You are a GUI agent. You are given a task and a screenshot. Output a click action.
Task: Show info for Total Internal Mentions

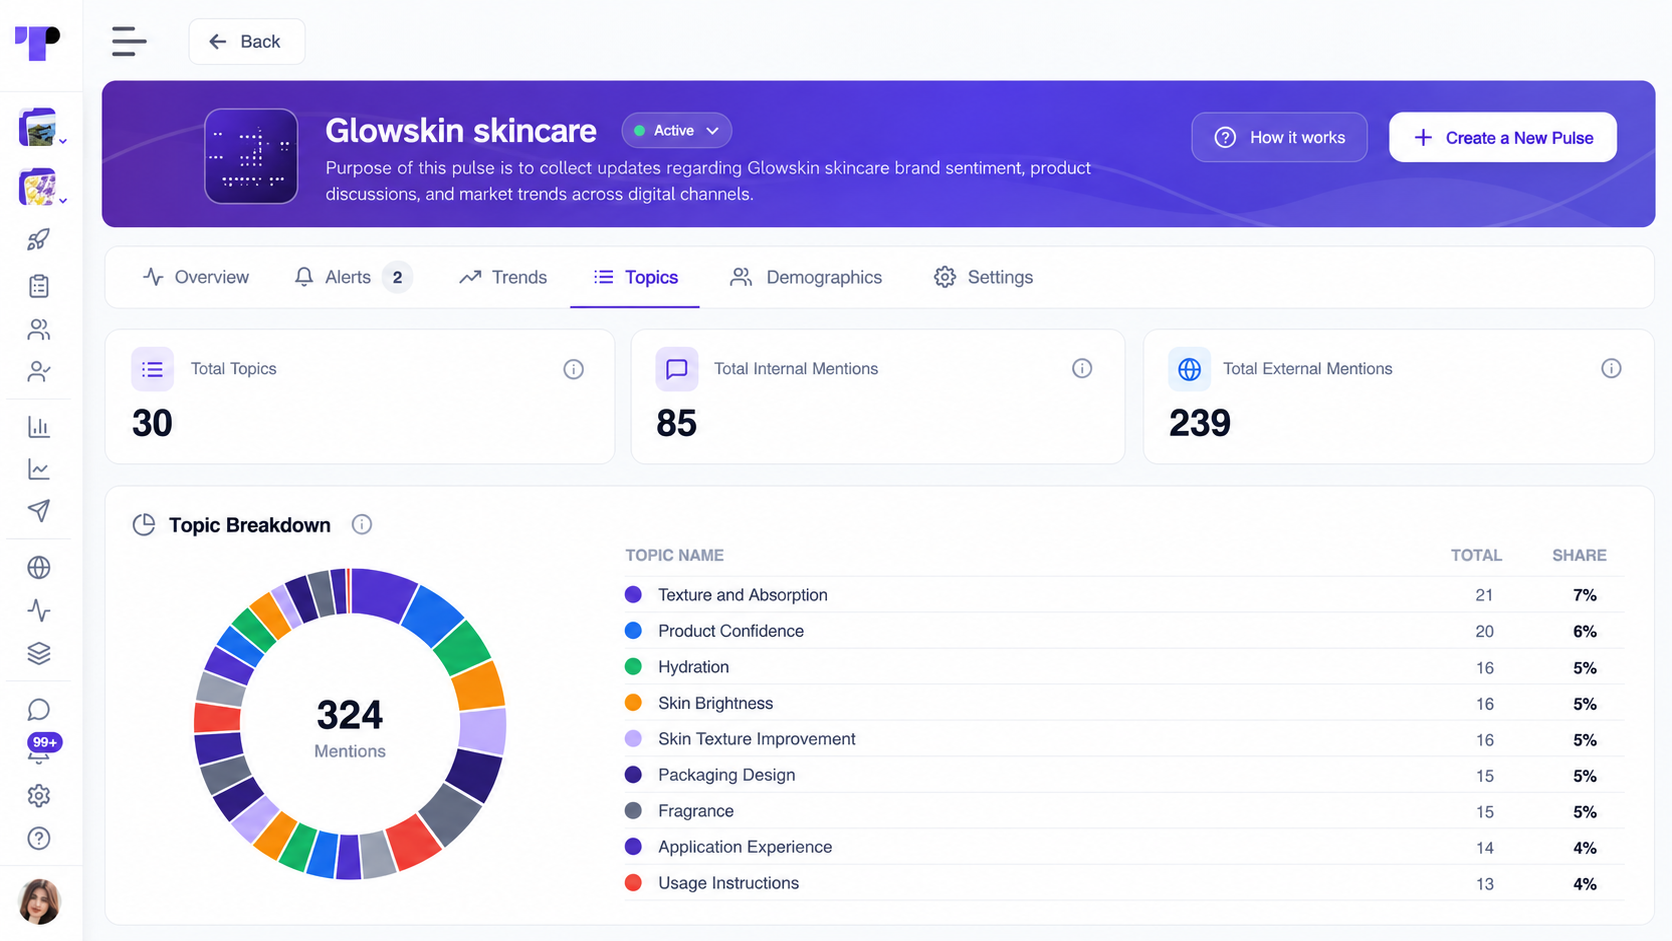[x=1082, y=369]
